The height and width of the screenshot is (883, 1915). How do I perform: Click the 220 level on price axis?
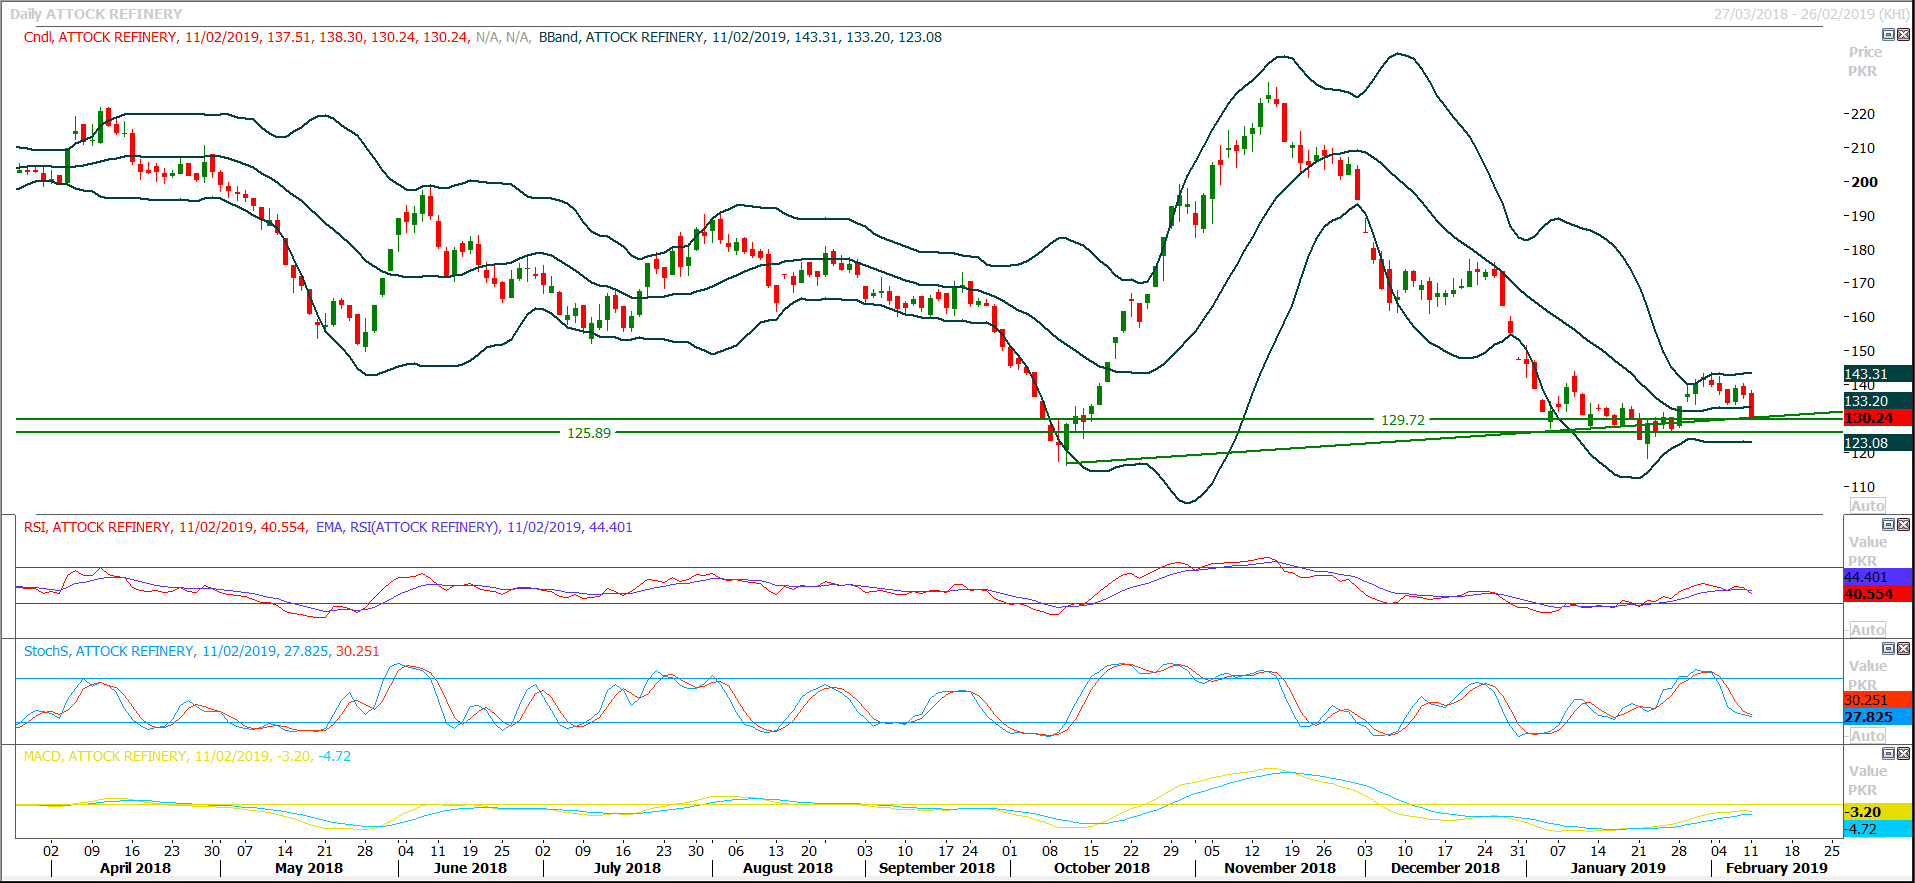pyautogui.click(x=1863, y=114)
